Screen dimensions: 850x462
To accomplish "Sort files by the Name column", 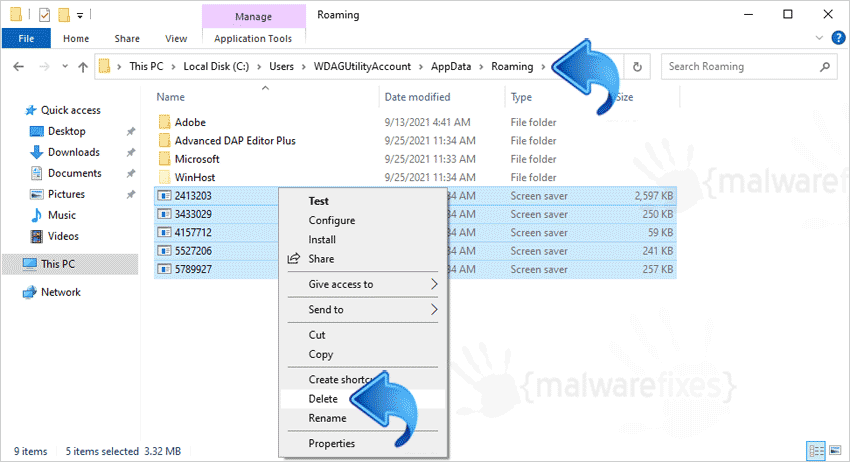I will point(171,97).
